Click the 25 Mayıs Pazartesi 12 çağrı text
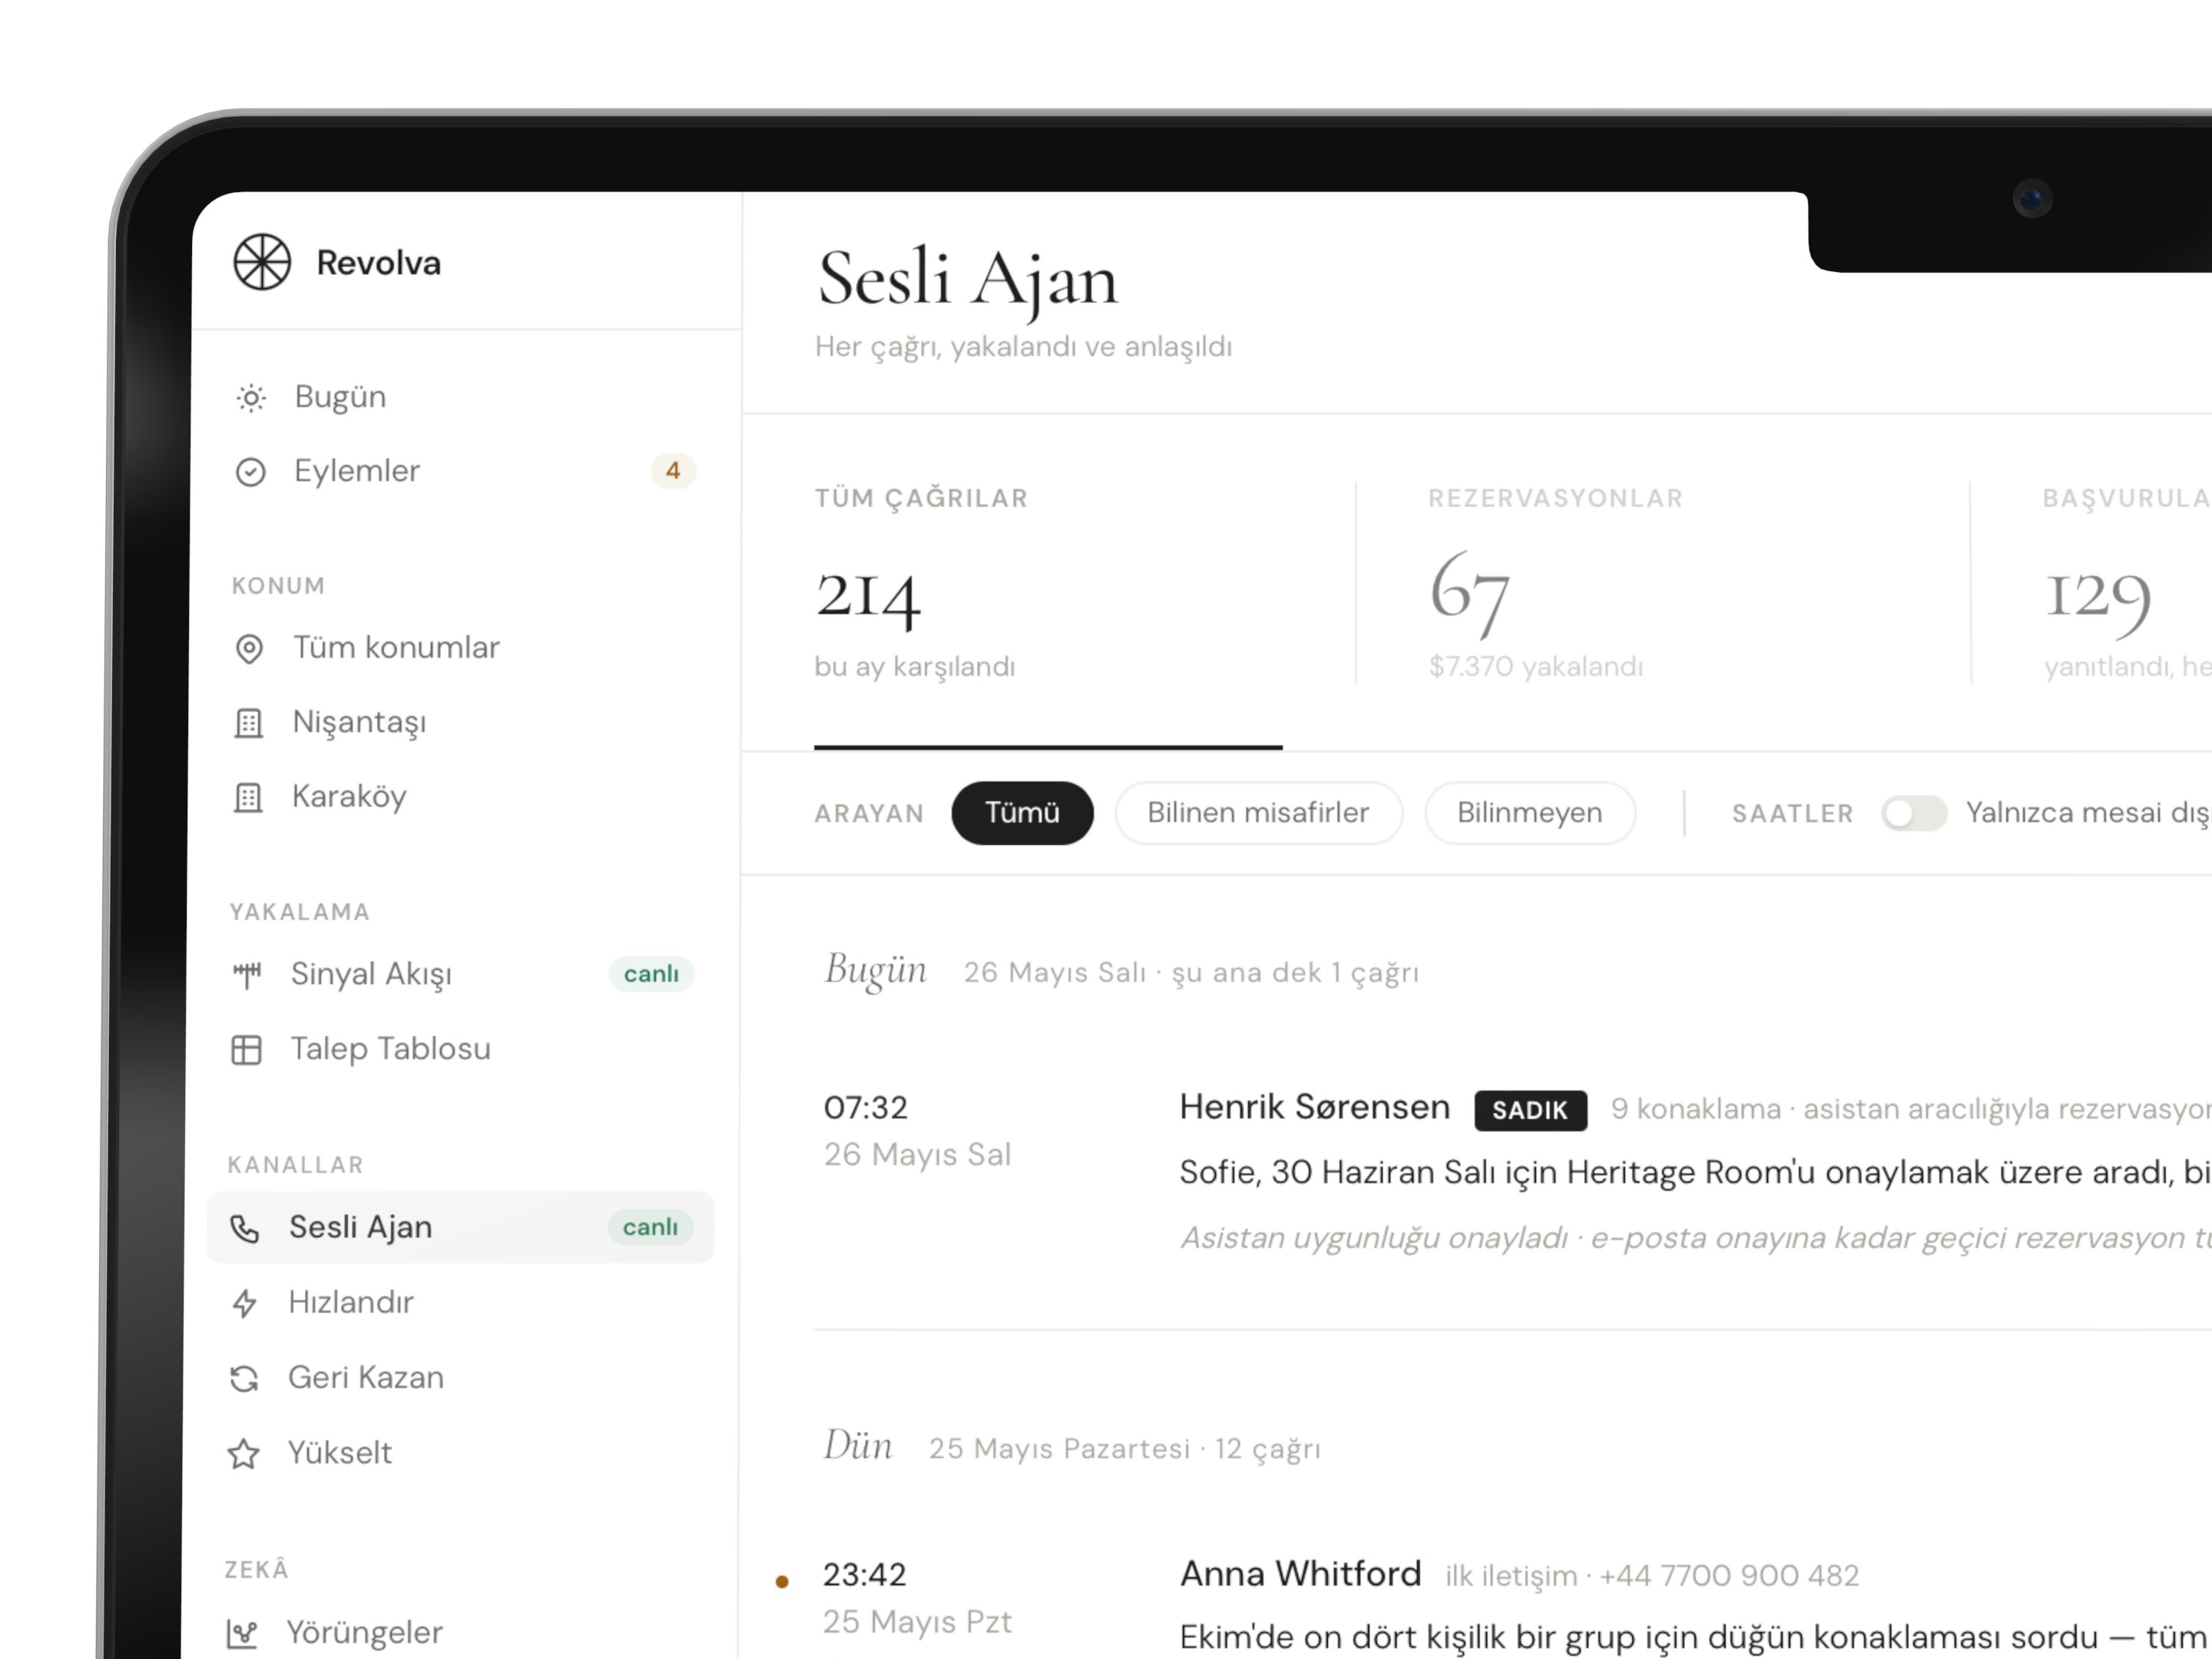This screenshot has height=1659, width=2212. (x=1124, y=1449)
